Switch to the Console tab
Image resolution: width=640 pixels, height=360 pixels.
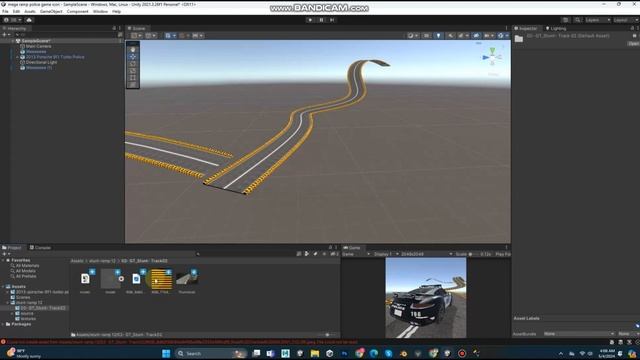coord(40,247)
